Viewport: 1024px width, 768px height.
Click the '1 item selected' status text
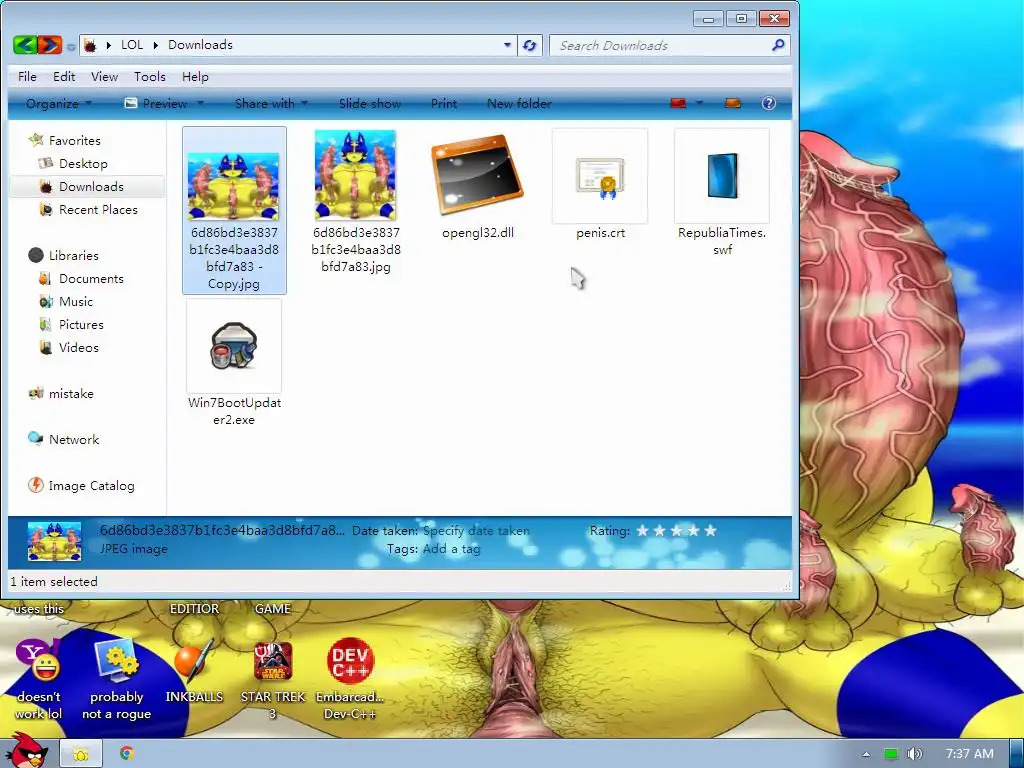[54, 582]
